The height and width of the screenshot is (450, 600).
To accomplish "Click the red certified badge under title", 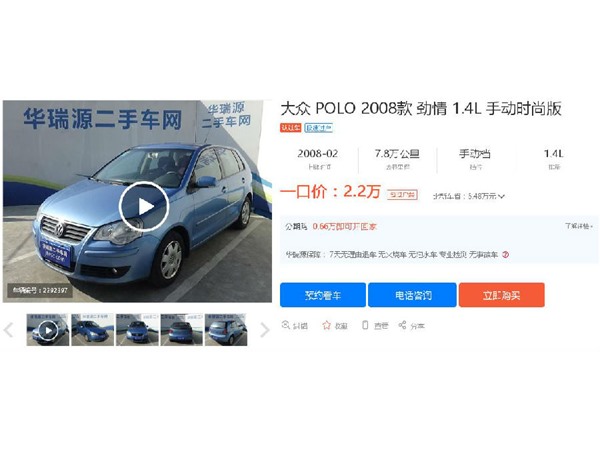I will (x=291, y=128).
